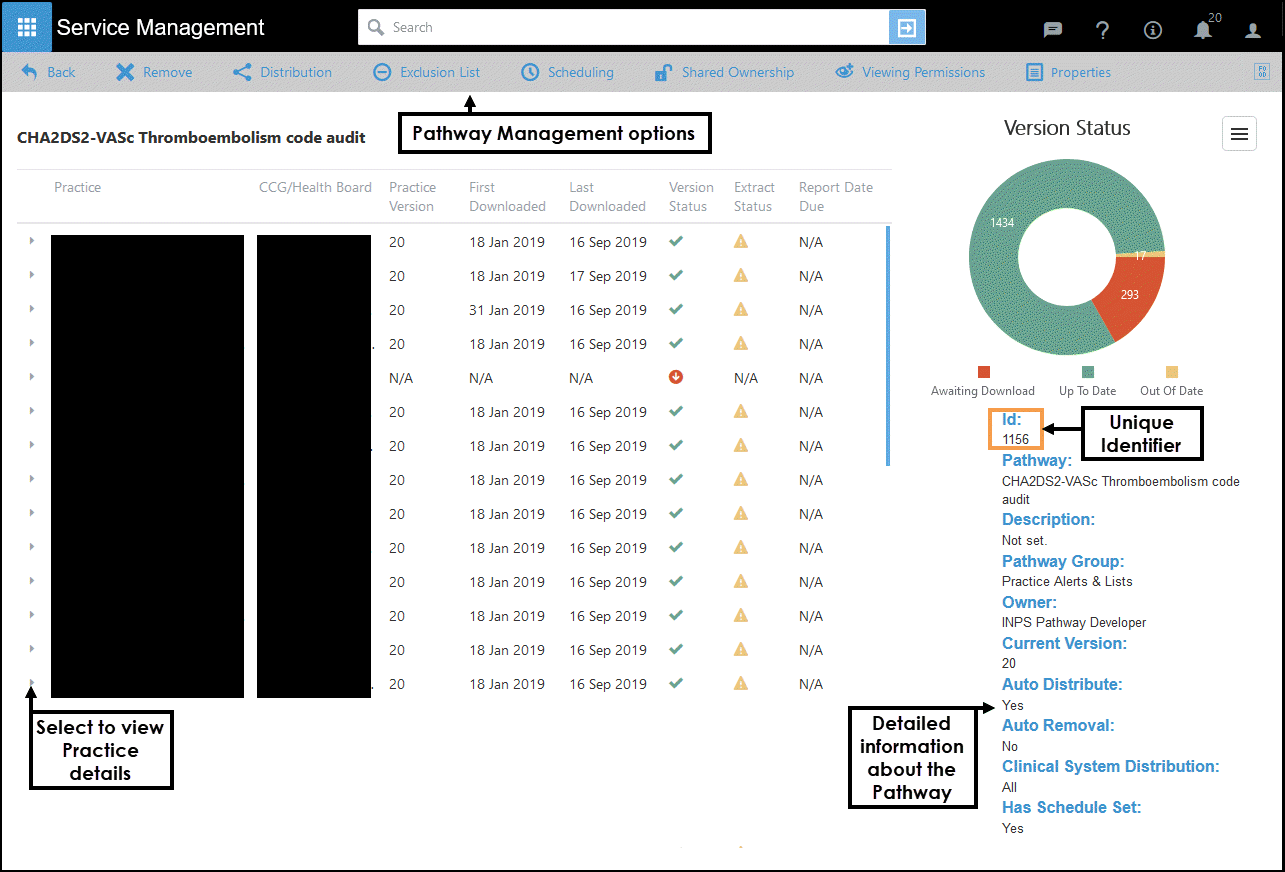1285x872 pixels.
Task: Open the user profile icon
Action: coord(1253,30)
